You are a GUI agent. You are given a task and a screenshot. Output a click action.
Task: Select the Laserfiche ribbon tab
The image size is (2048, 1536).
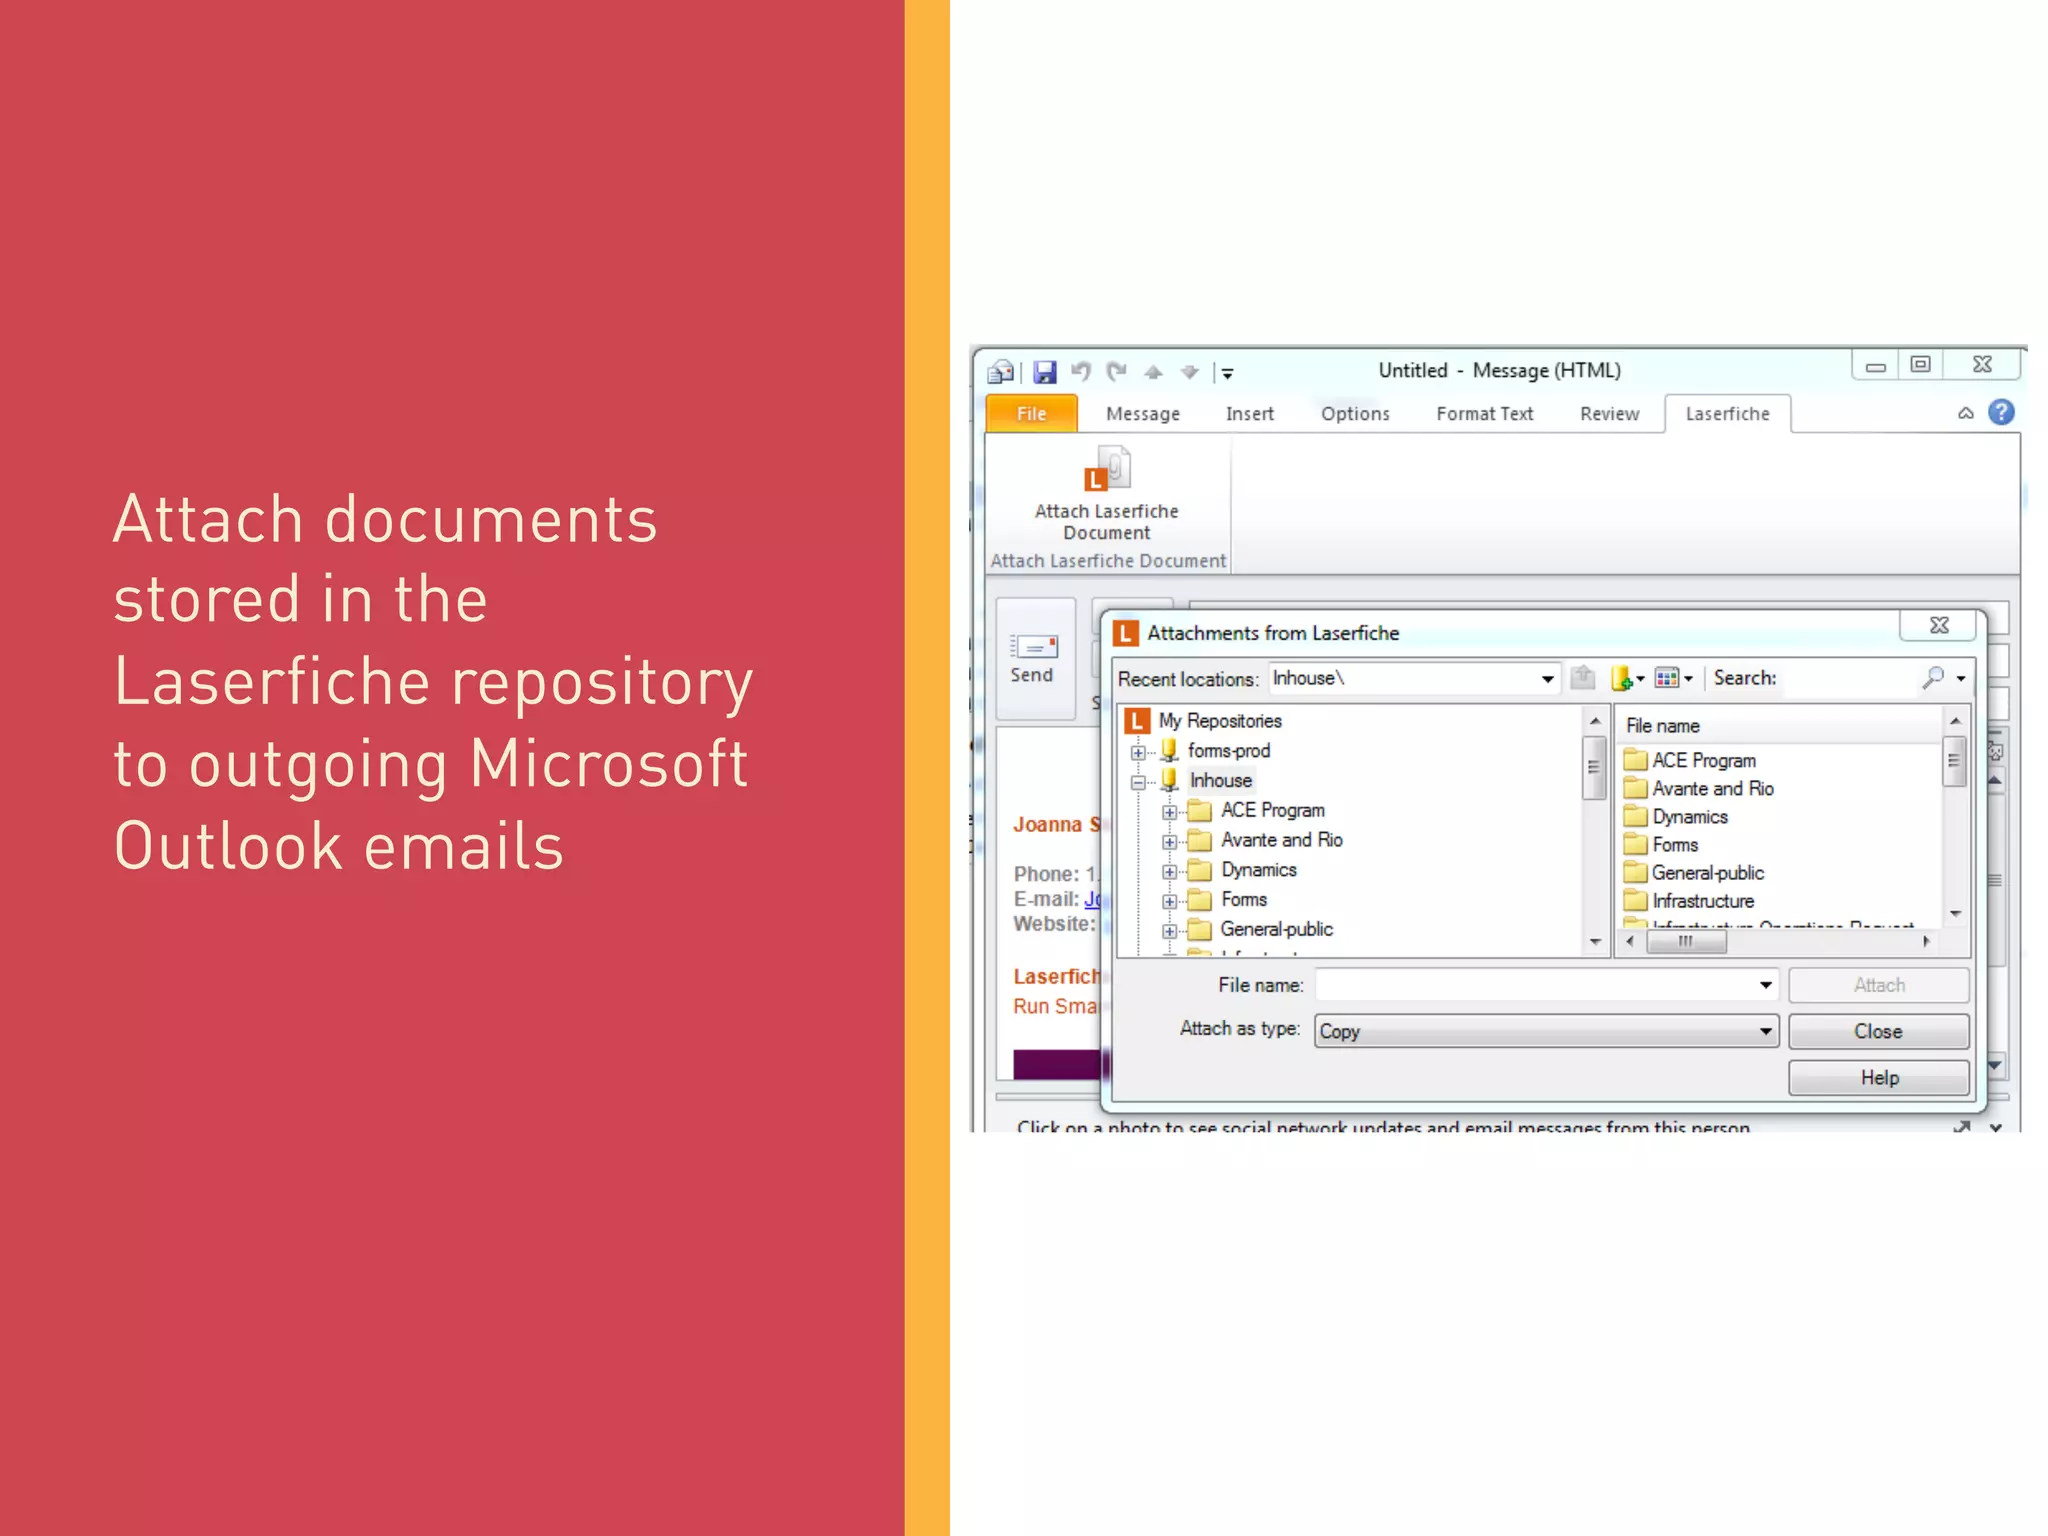[1727, 414]
